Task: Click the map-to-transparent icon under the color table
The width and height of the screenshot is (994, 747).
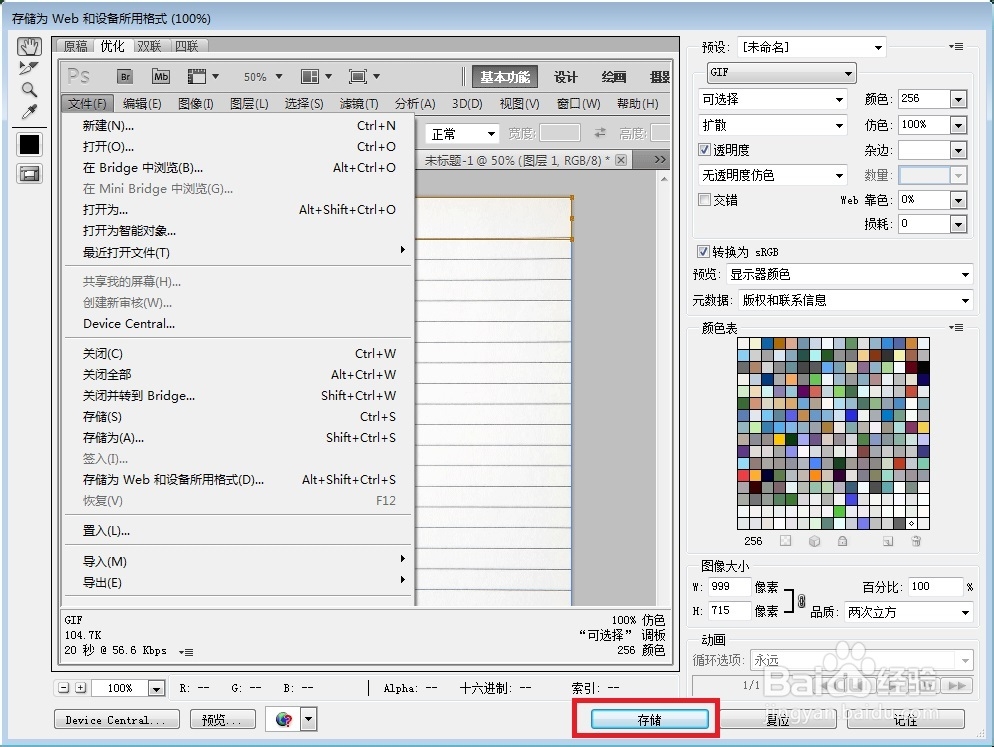Action: pyautogui.click(x=785, y=541)
